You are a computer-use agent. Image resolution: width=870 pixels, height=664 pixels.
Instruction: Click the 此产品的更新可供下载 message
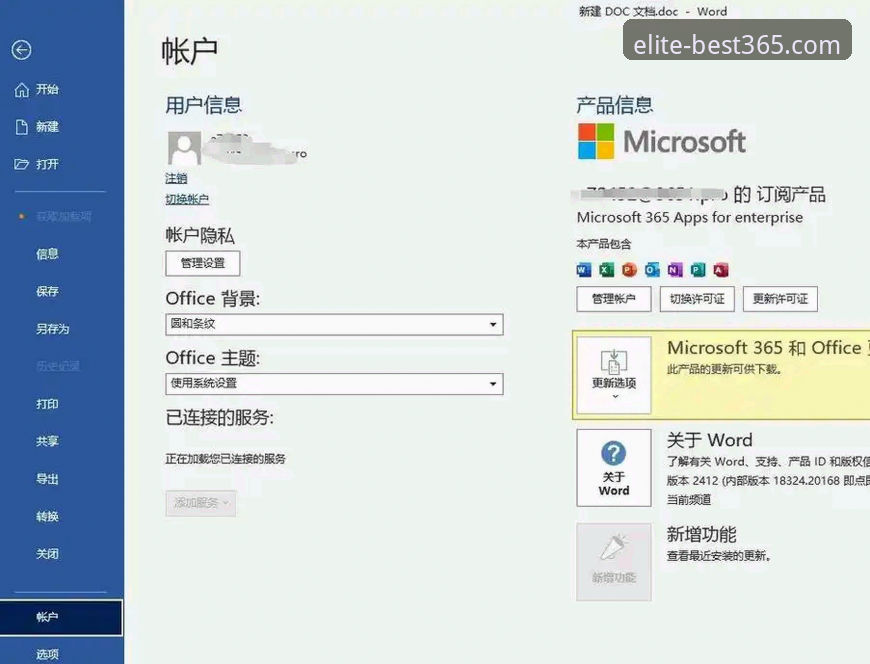(725, 369)
